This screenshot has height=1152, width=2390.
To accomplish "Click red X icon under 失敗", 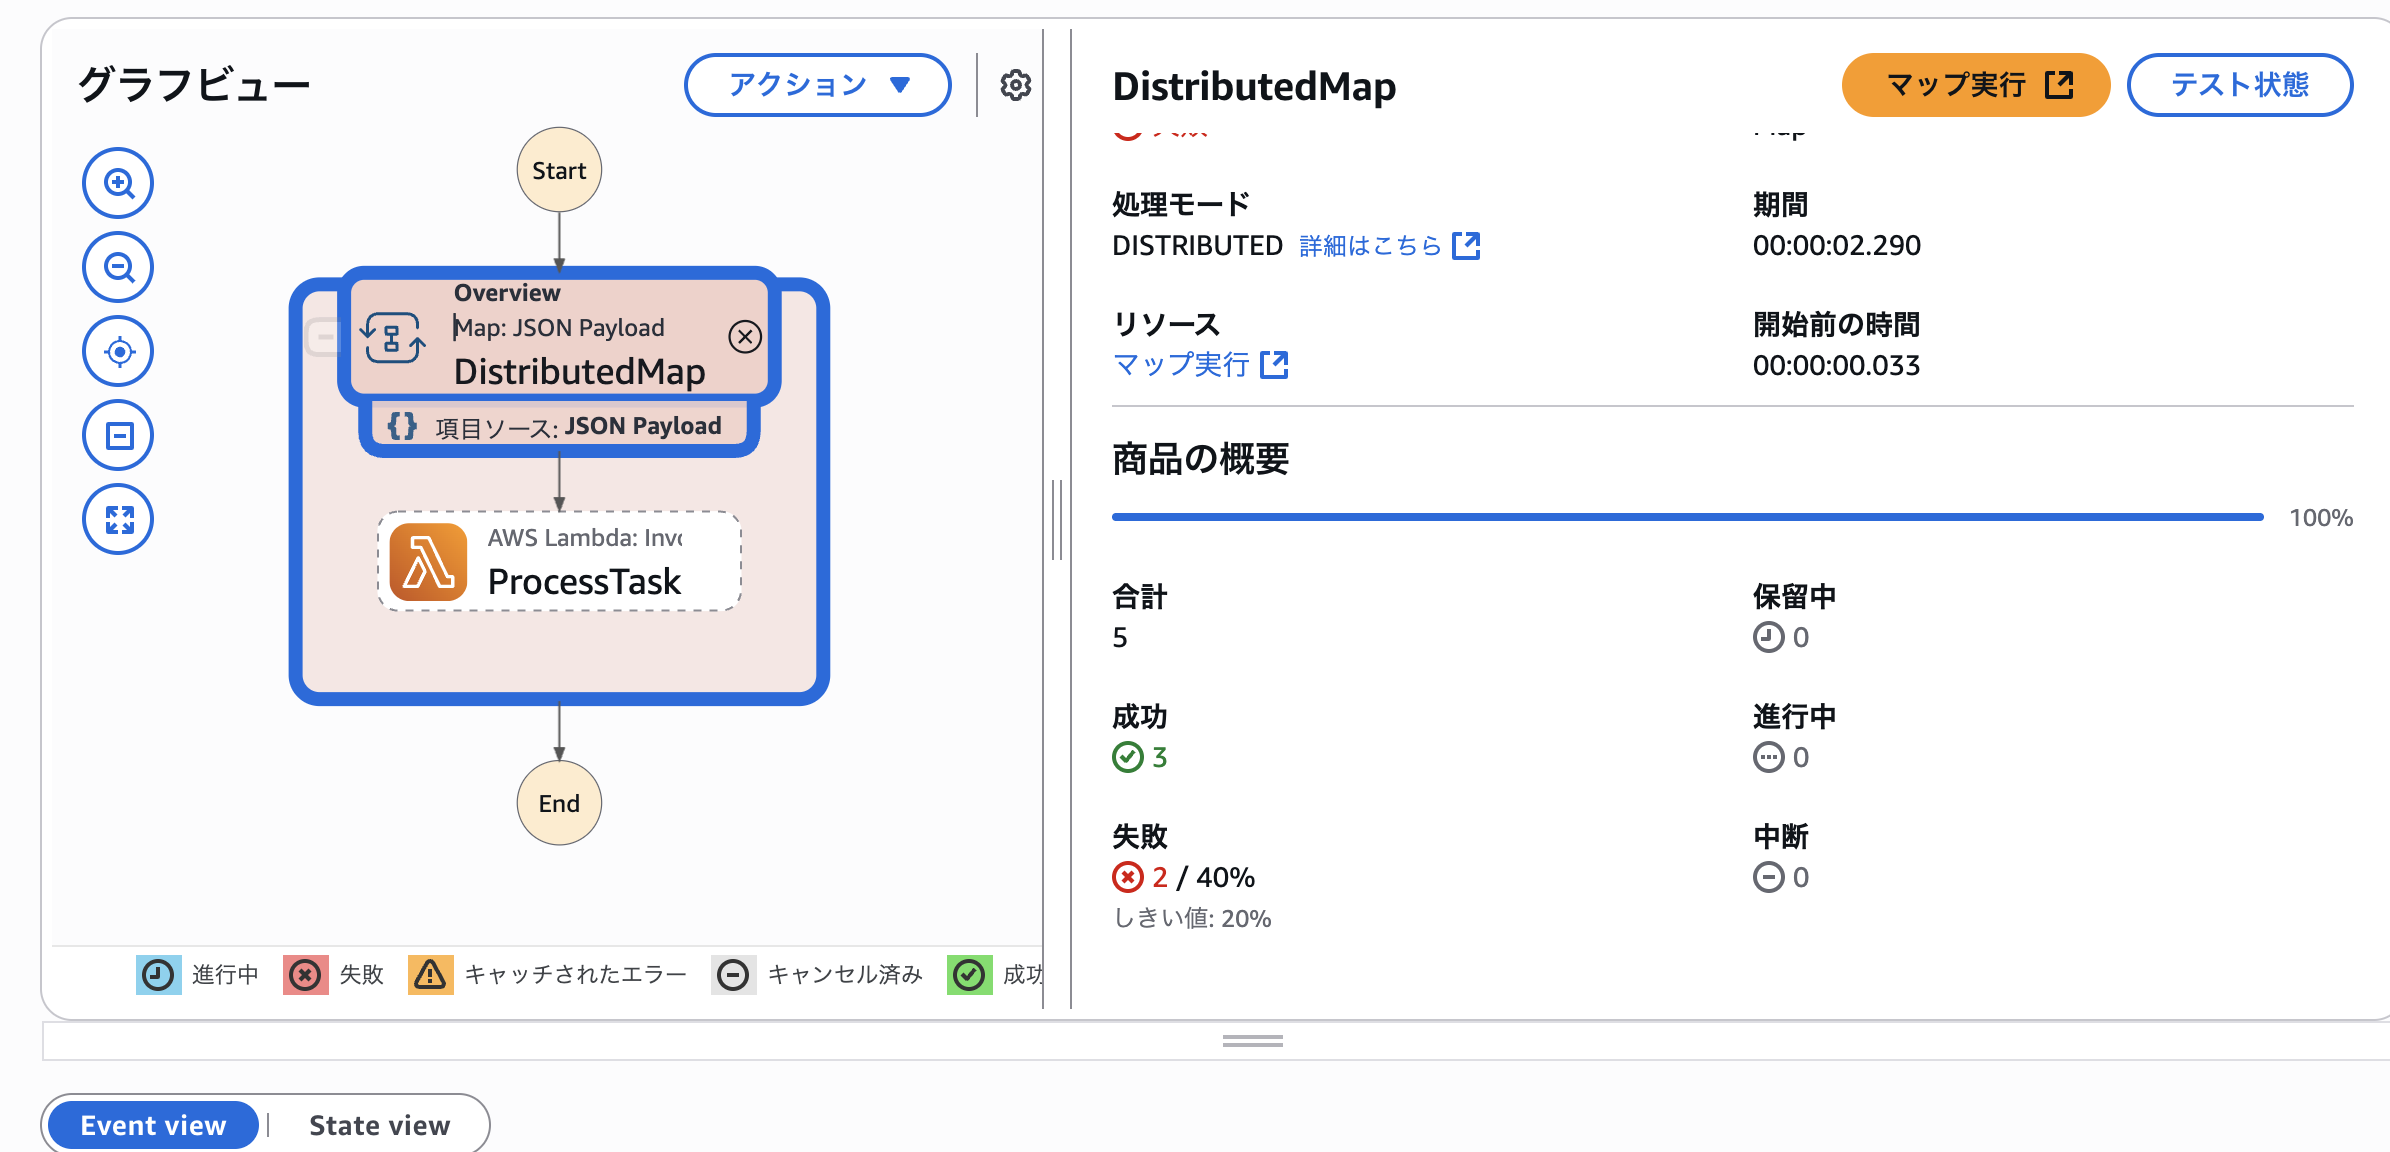I will click(1128, 877).
